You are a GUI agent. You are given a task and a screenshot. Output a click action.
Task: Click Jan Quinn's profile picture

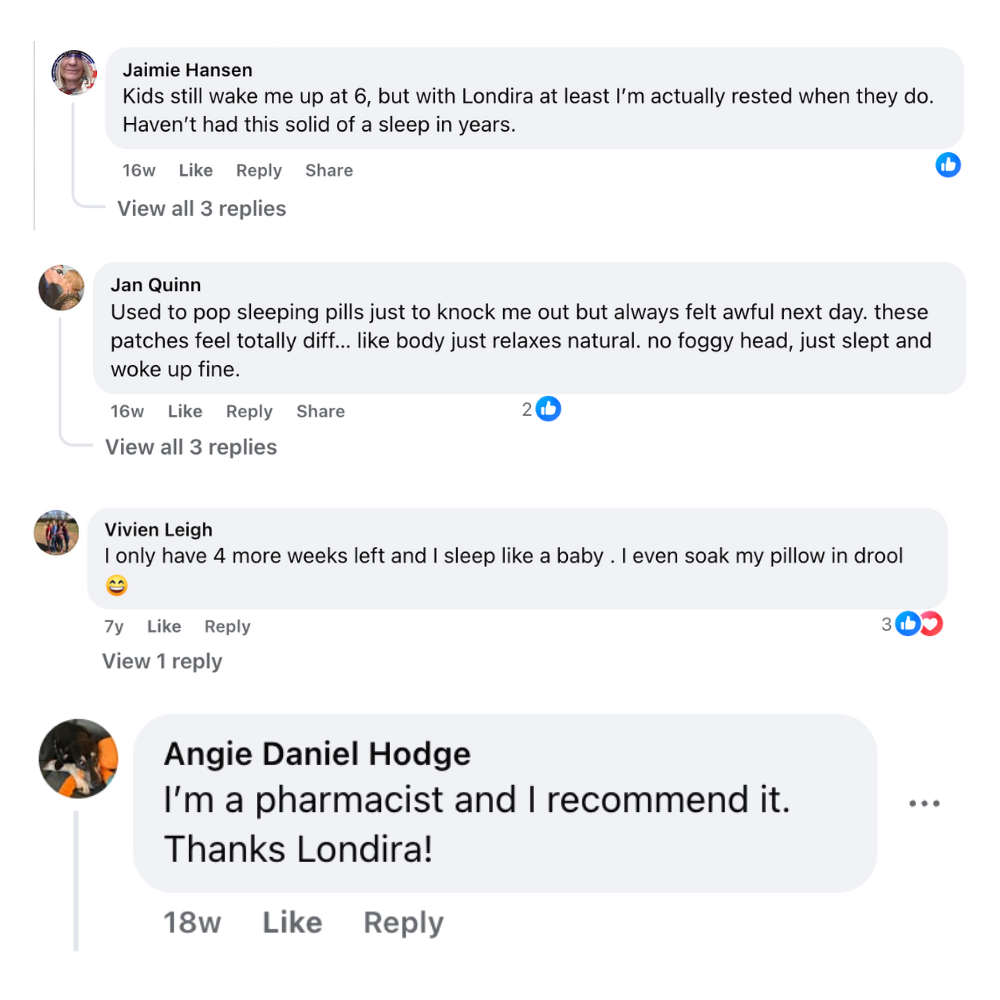(61, 288)
